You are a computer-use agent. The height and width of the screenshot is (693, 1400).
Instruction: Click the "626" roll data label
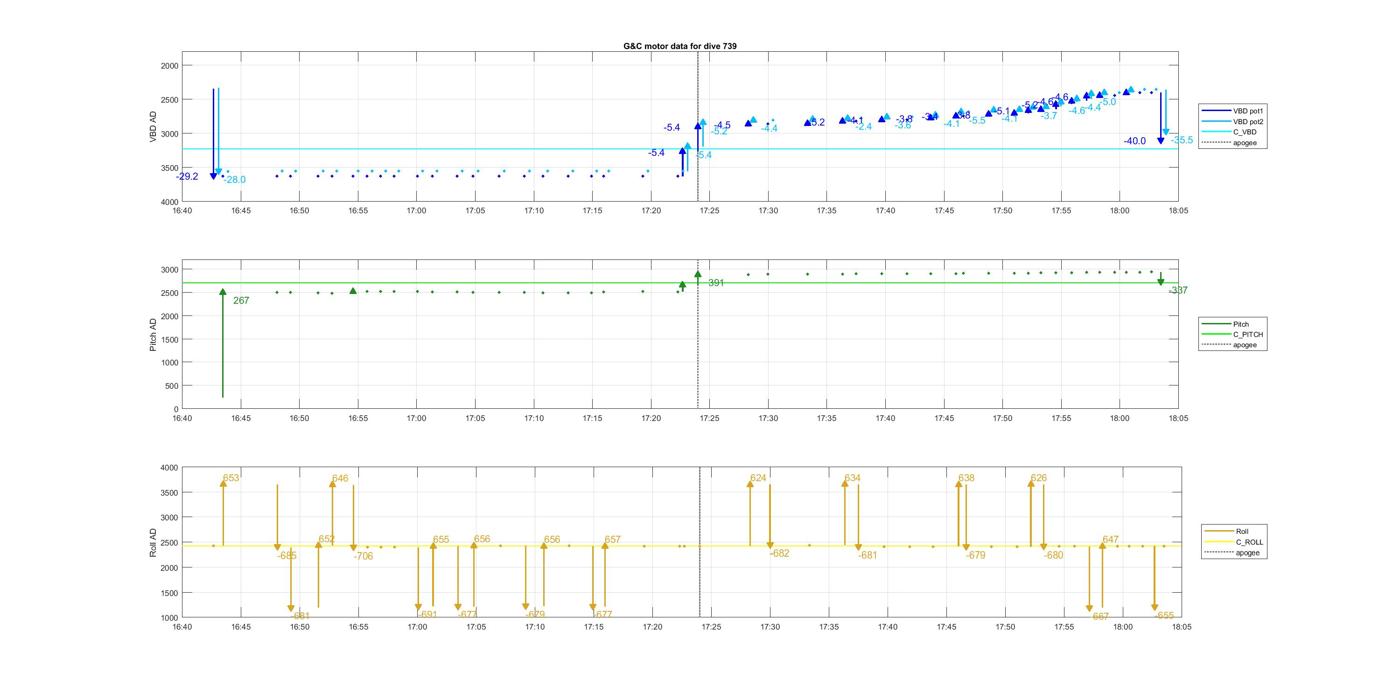click(1038, 478)
